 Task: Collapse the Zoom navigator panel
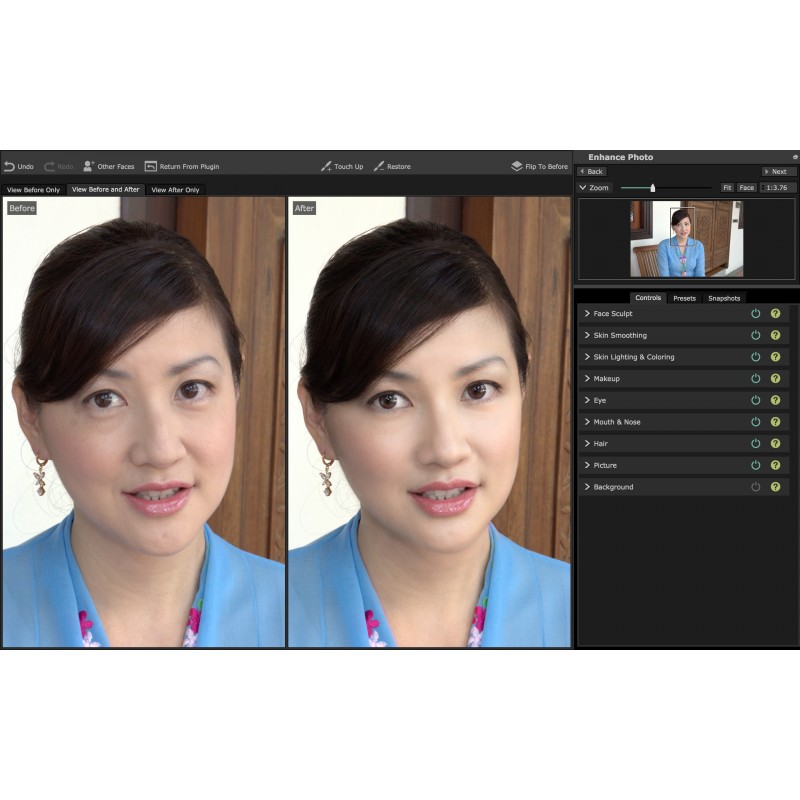[x=582, y=187]
